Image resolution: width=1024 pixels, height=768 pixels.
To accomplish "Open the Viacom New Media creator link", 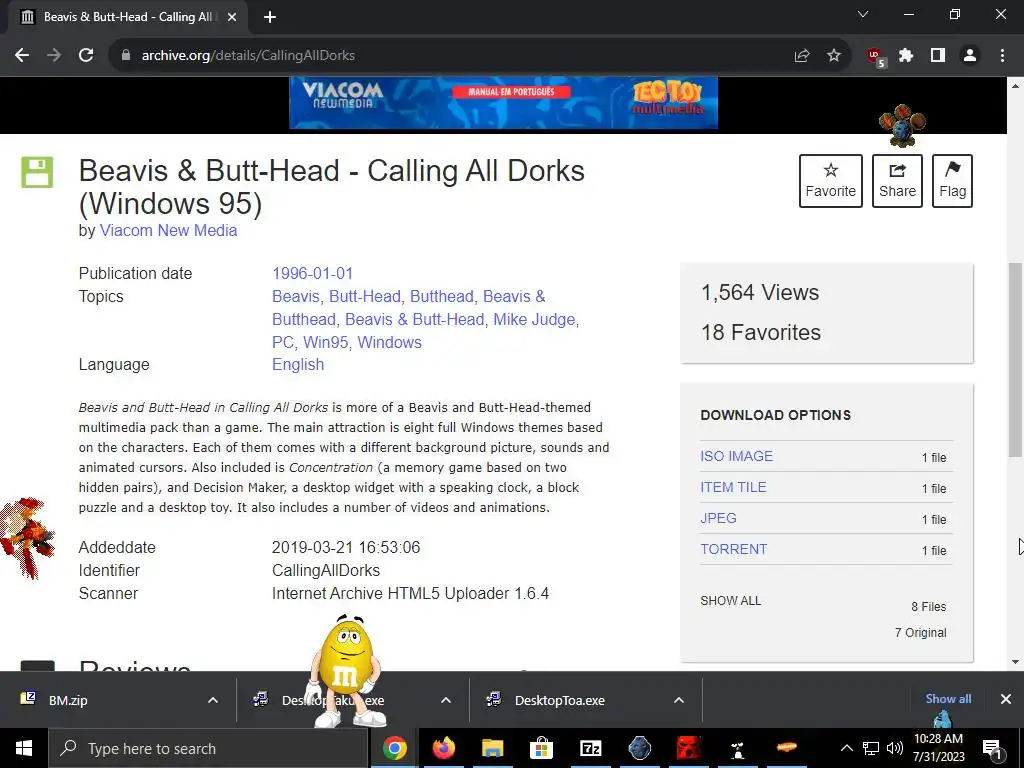I will [168, 231].
